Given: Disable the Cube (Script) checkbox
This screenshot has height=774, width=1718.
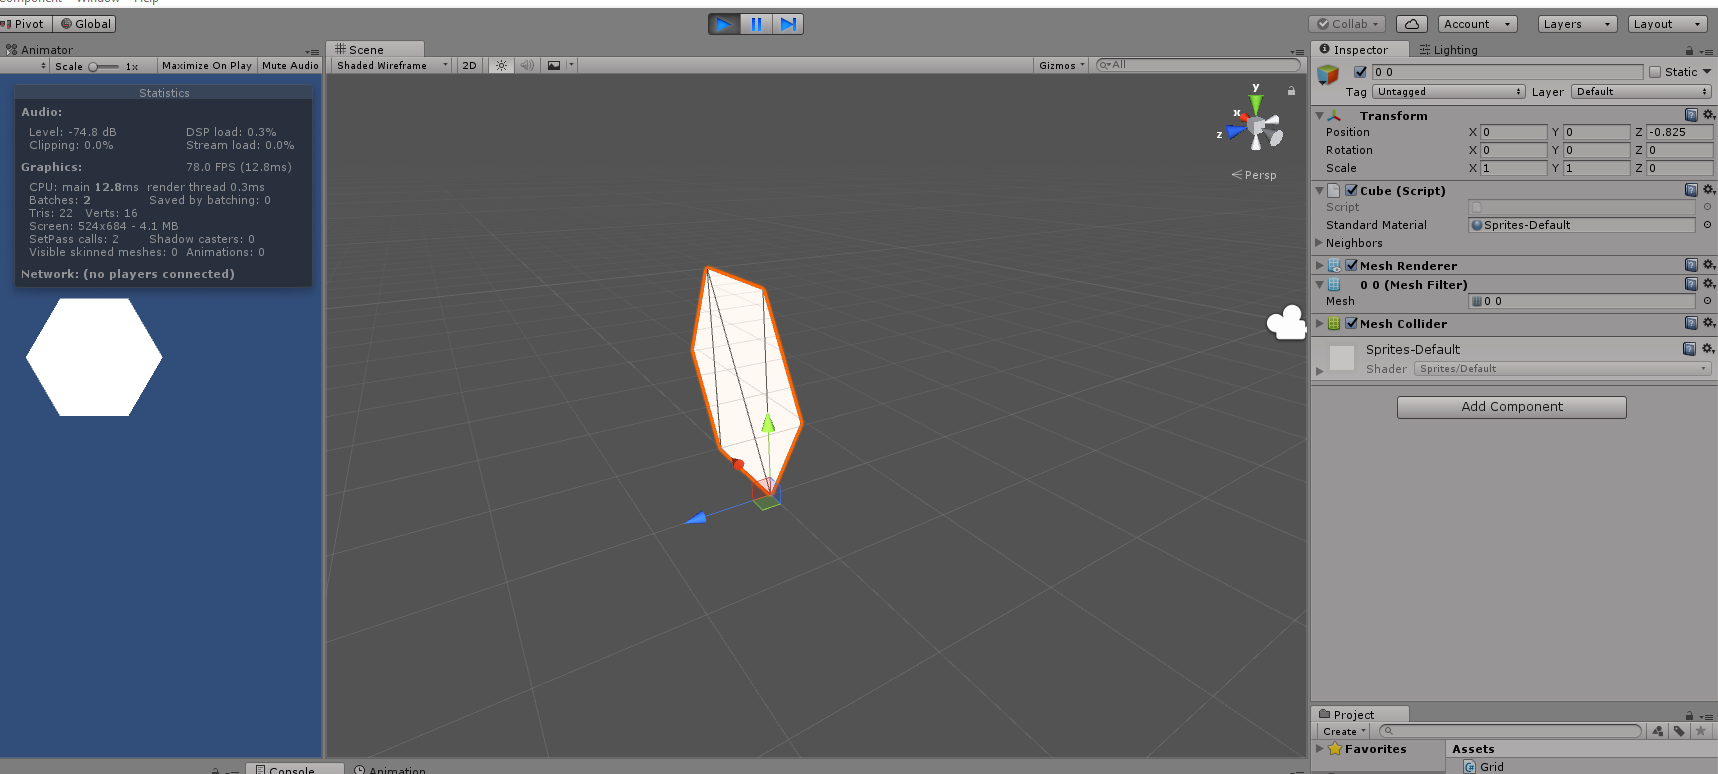Looking at the screenshot, I should [x=1351, y=190].
